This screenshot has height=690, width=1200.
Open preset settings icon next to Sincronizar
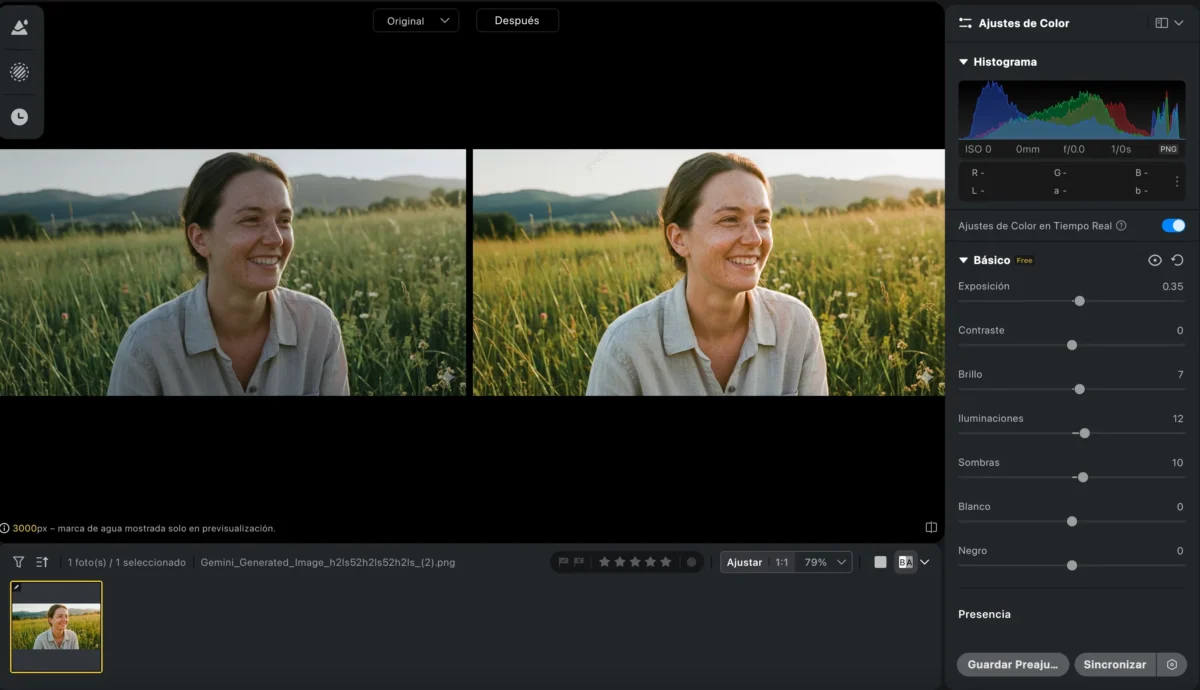[x=1172, y=665]
